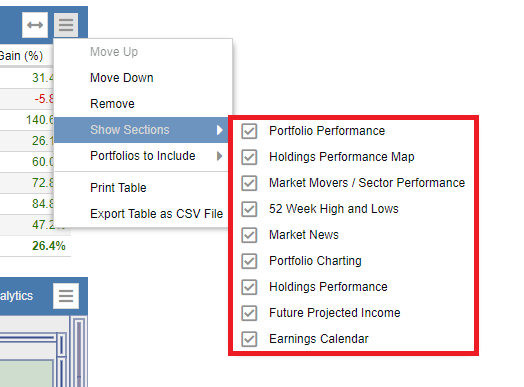Uncheck the Earnings Calendar checkbox
Viewport: 524px width, 387px height.
pos(249,339)
